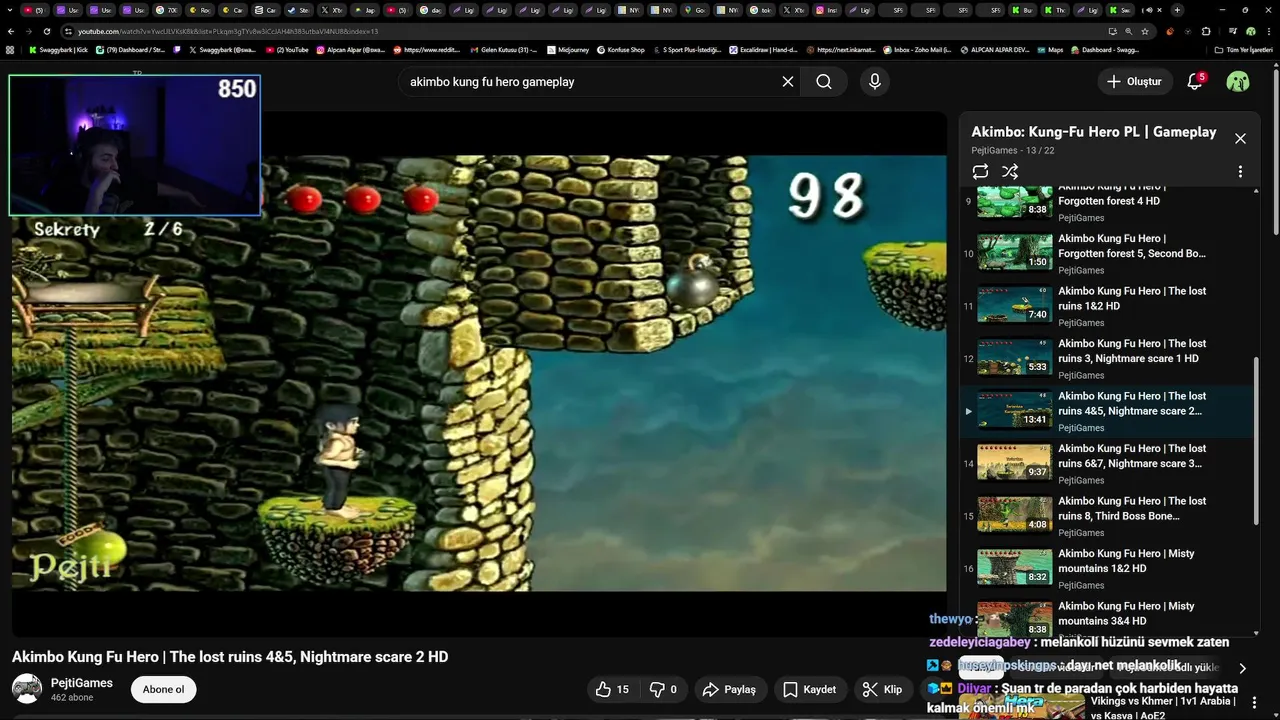
Task: Open Chrome three-dot menu
Action: click(1269, 31)
